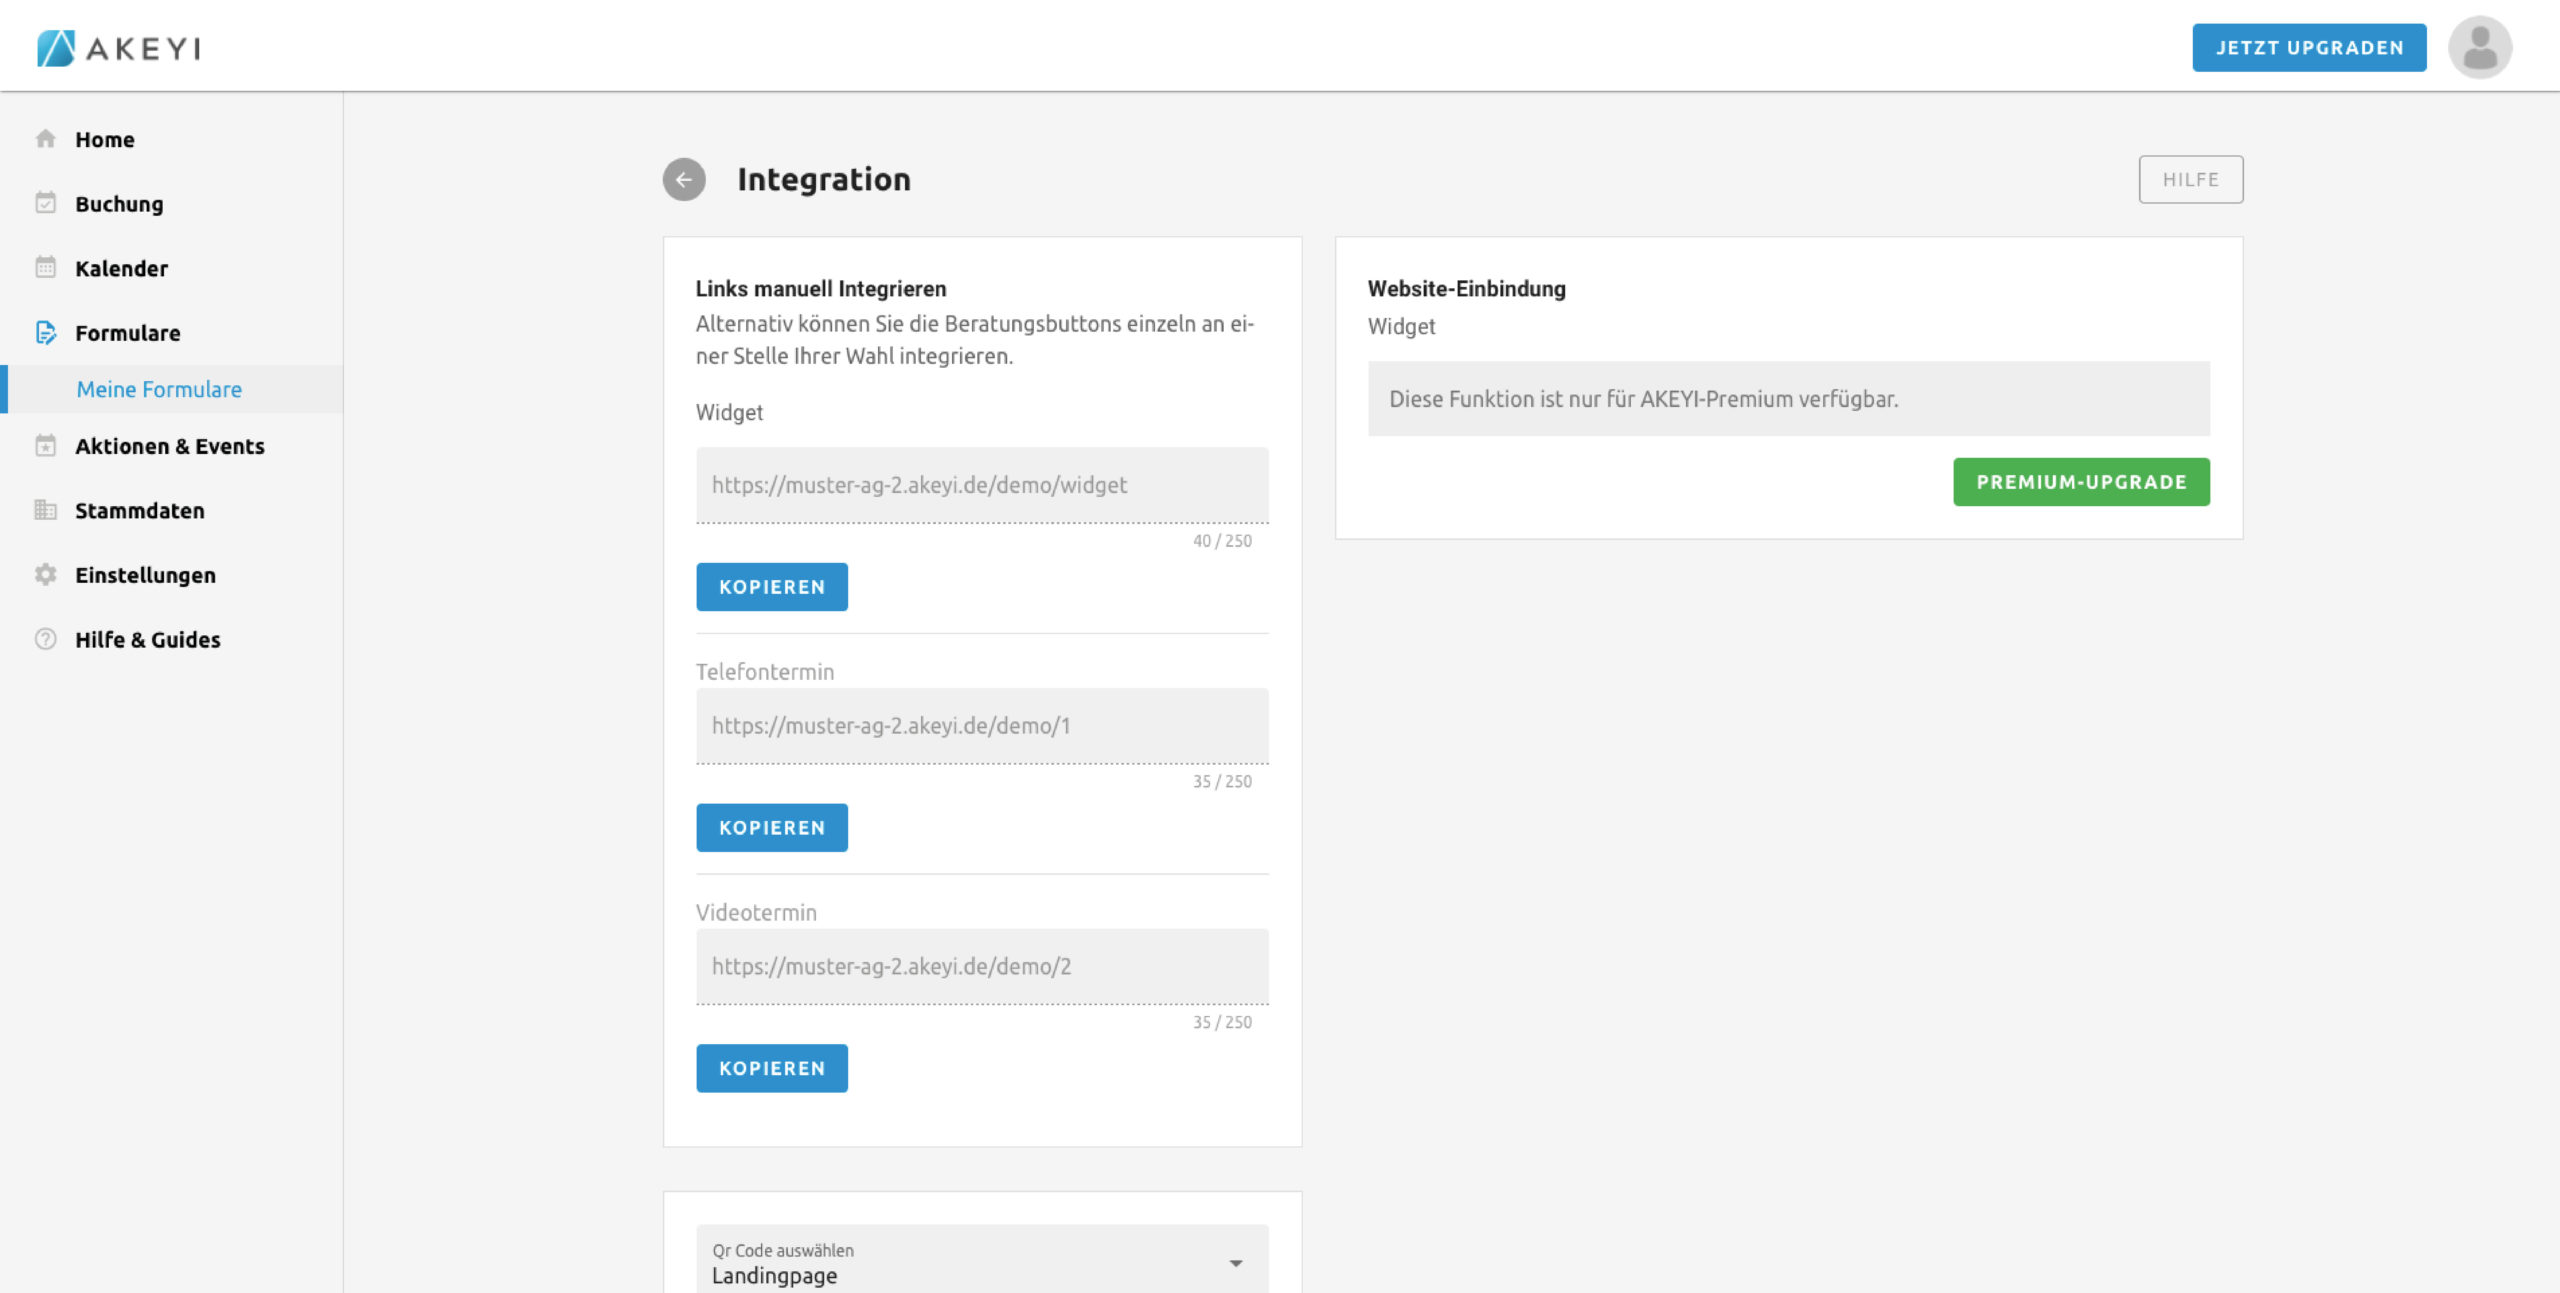Copy the Telefontermin link with Kopieren

tap(771, 828)
